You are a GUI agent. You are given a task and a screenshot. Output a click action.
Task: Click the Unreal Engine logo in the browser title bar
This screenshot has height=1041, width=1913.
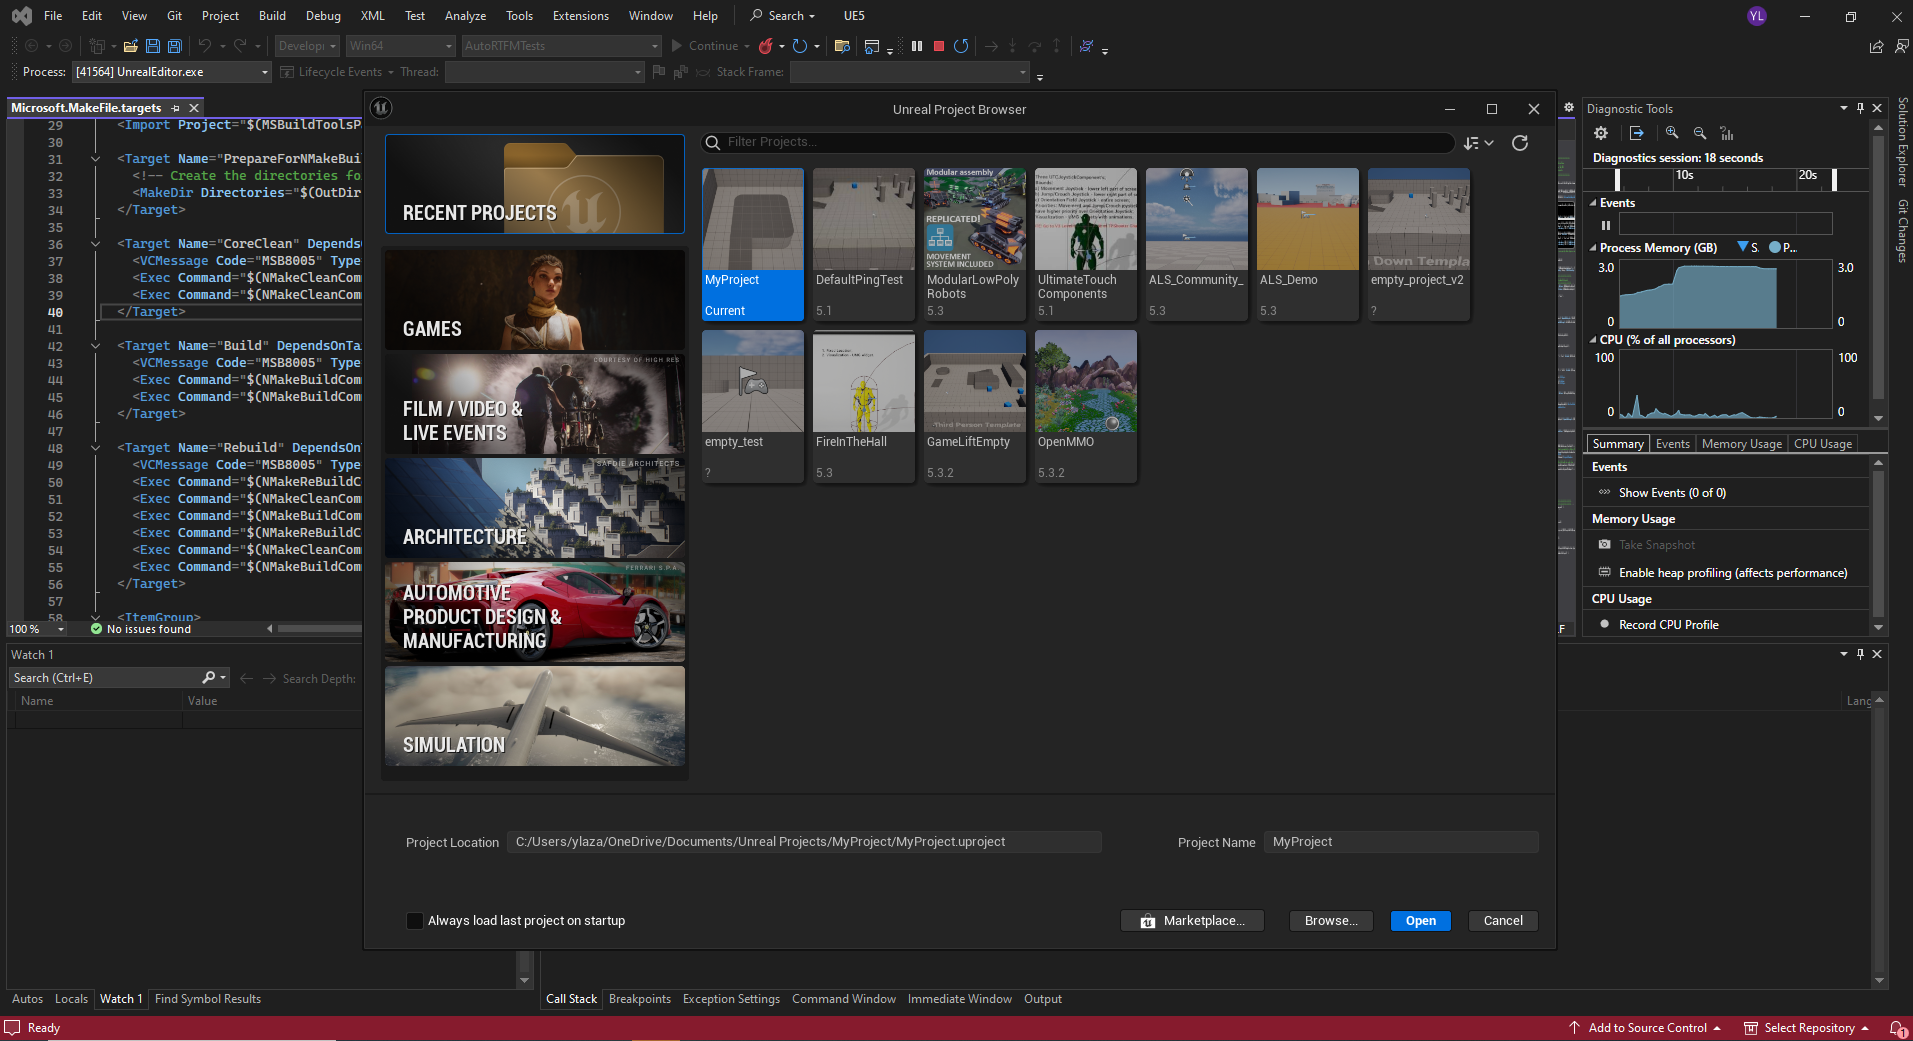coord(381,109)
